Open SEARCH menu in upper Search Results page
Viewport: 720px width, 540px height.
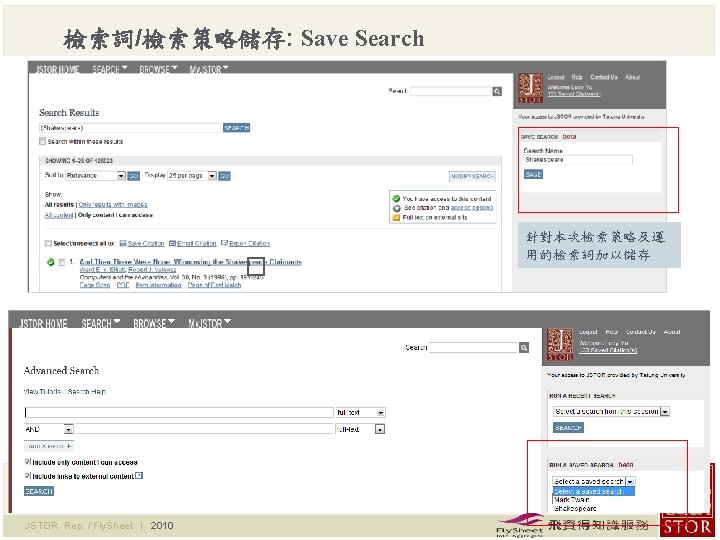[x=110, y=69]
